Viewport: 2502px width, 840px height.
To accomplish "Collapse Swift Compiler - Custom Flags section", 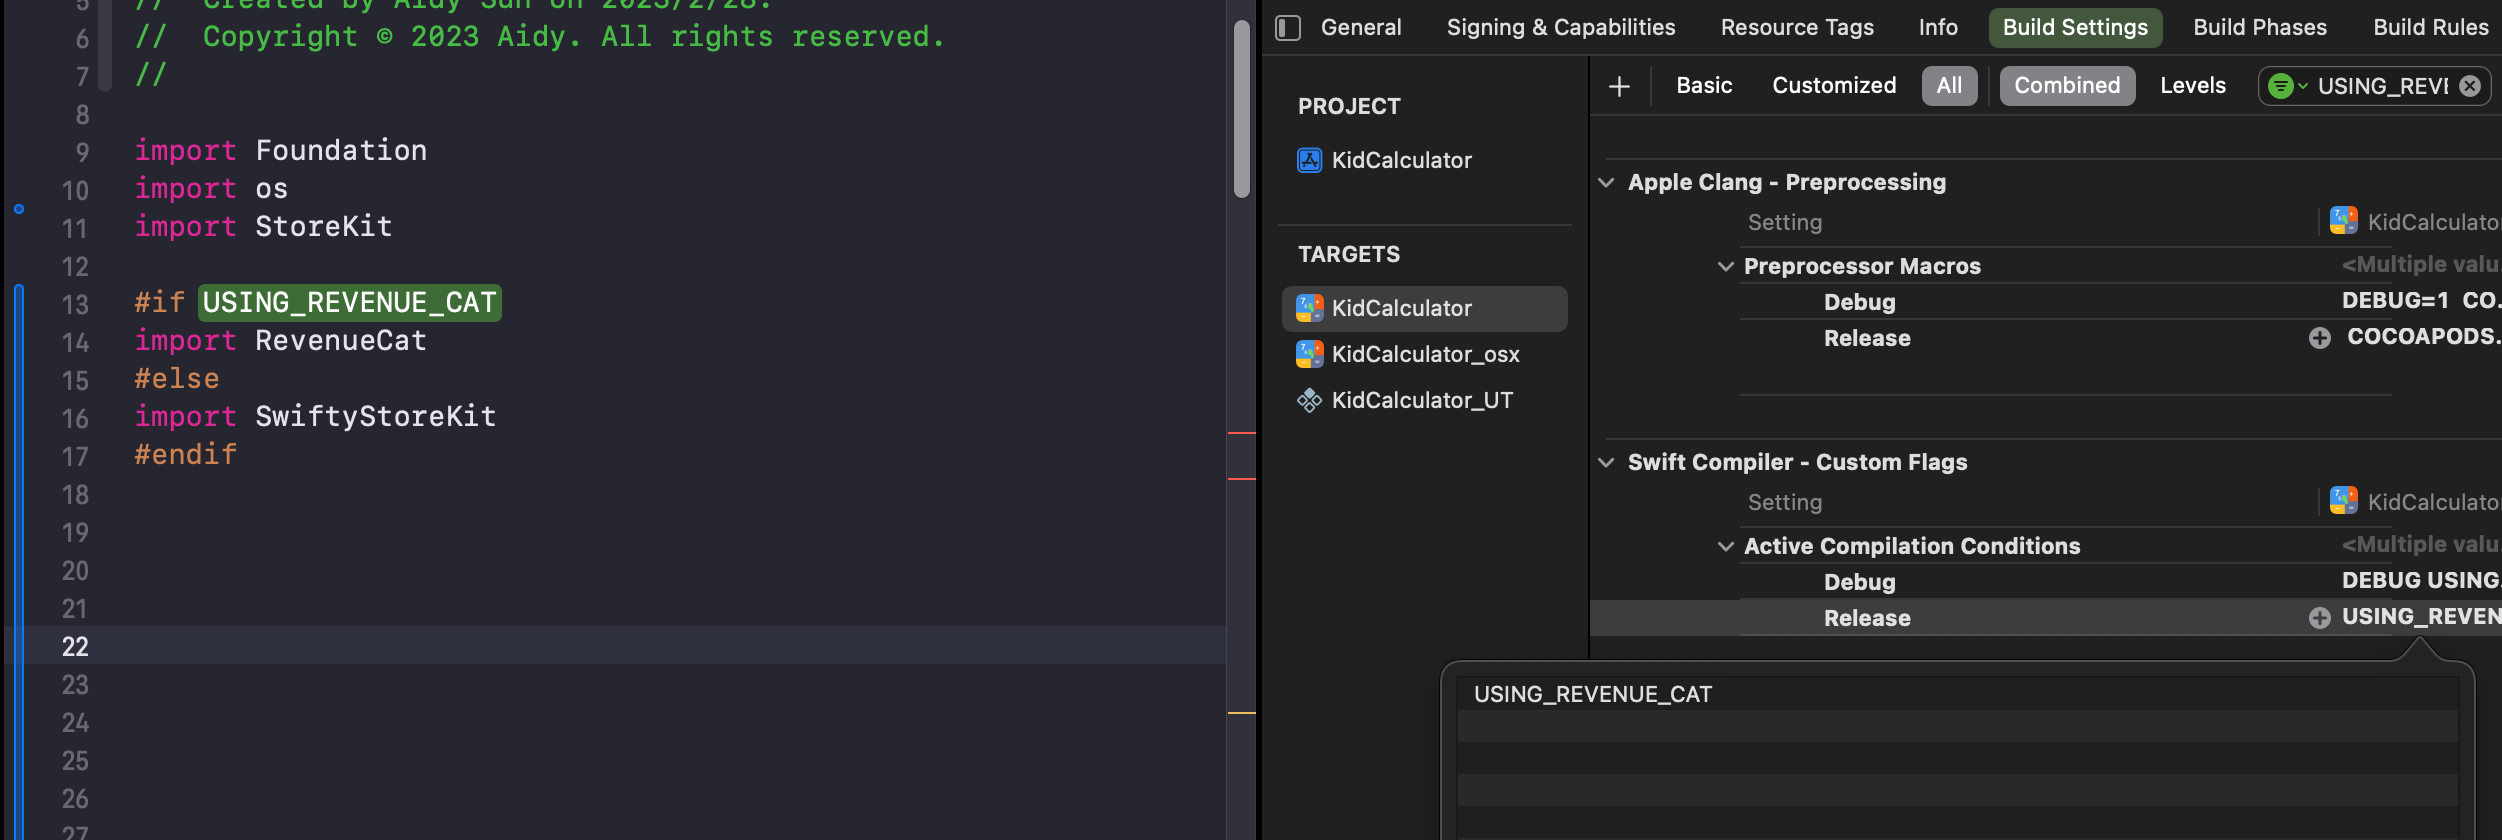I will point(1606,463).
